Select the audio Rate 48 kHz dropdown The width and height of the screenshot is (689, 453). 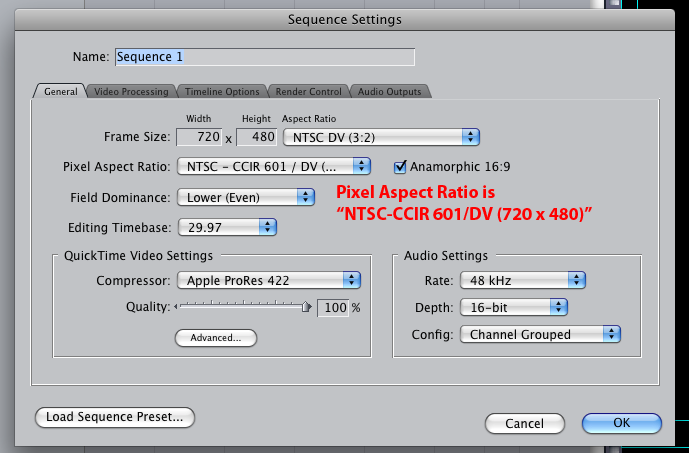(520, 280)
